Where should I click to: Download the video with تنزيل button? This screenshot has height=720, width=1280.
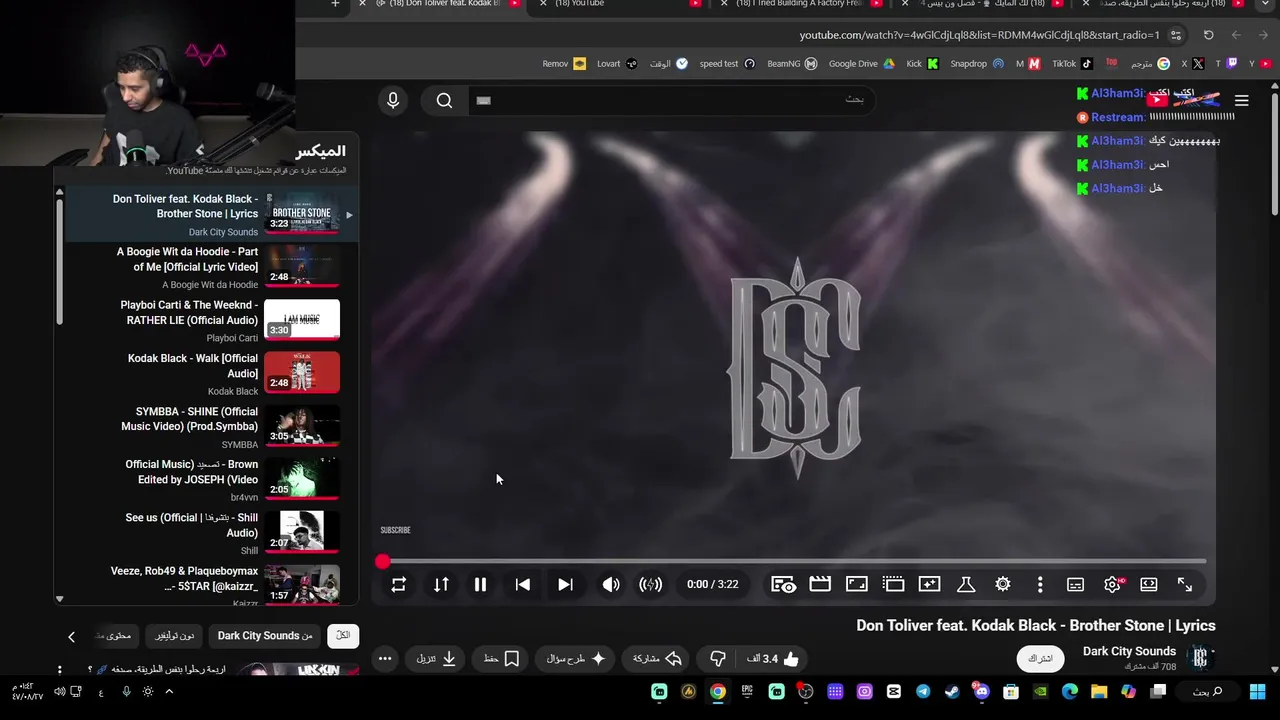coord(437,659)
